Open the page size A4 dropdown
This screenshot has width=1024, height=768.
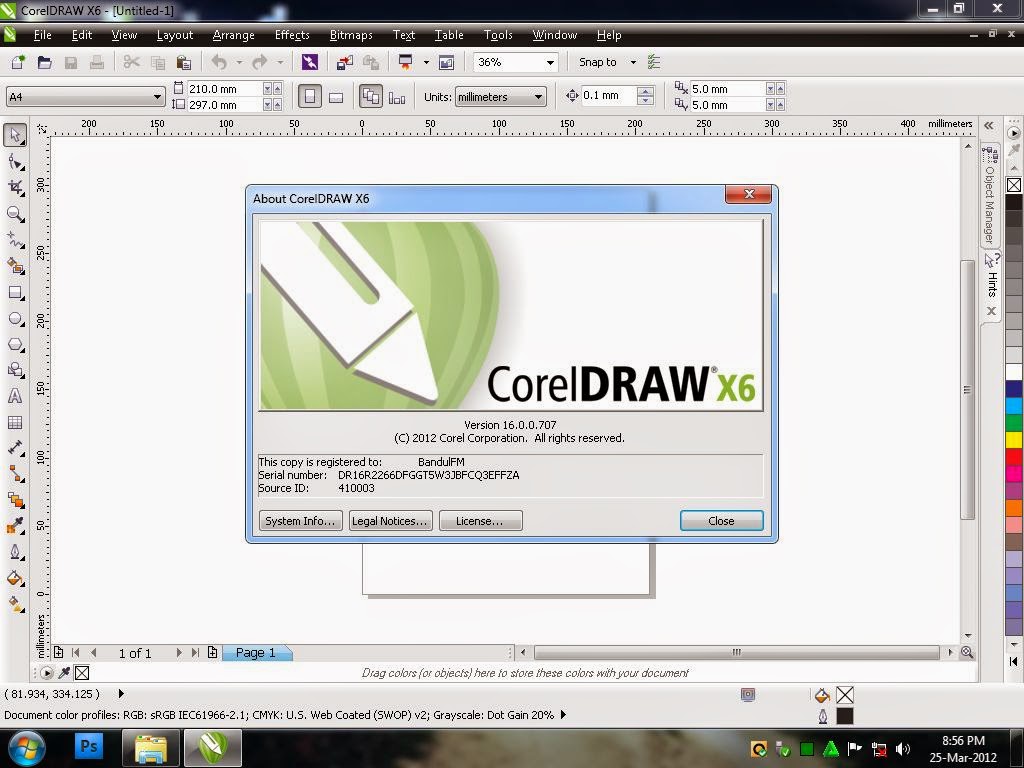click(x=157, y=97)
